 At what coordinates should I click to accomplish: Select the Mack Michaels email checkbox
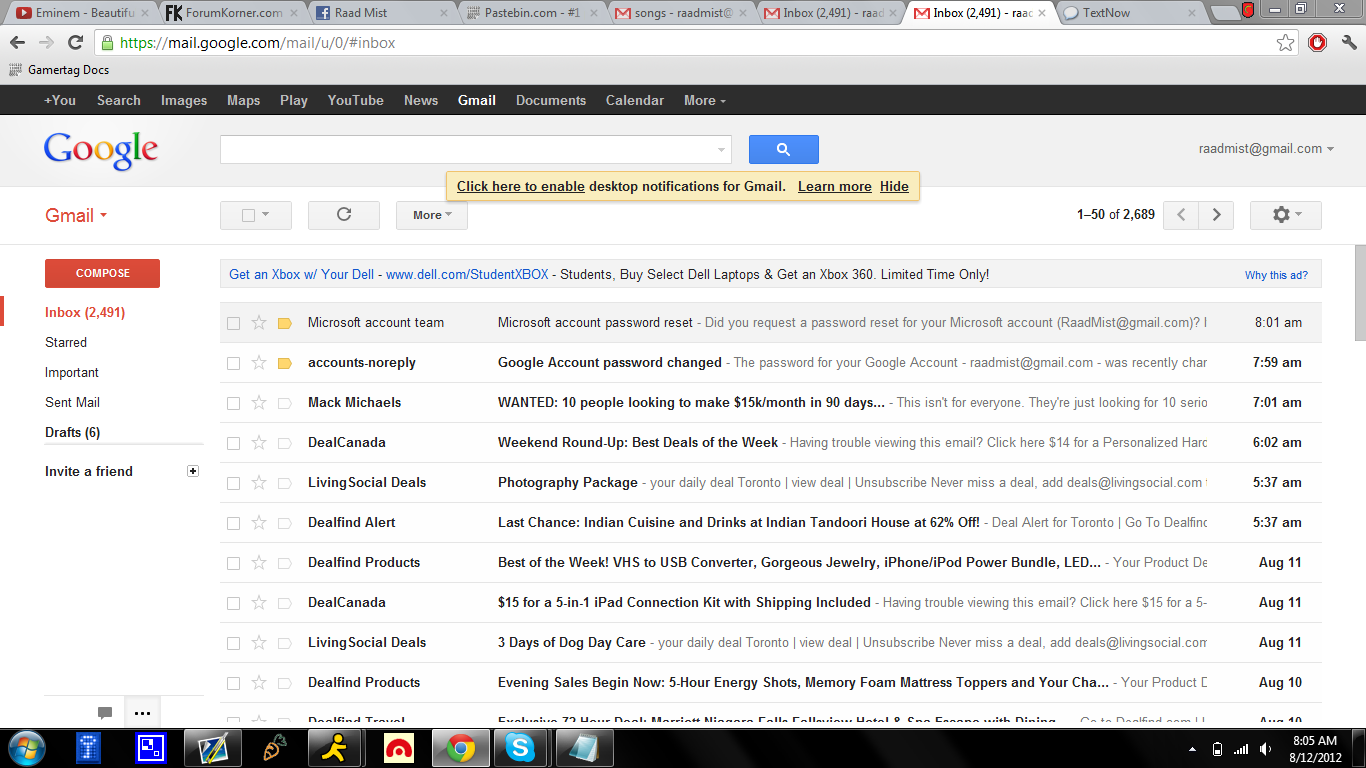(233, 403)
